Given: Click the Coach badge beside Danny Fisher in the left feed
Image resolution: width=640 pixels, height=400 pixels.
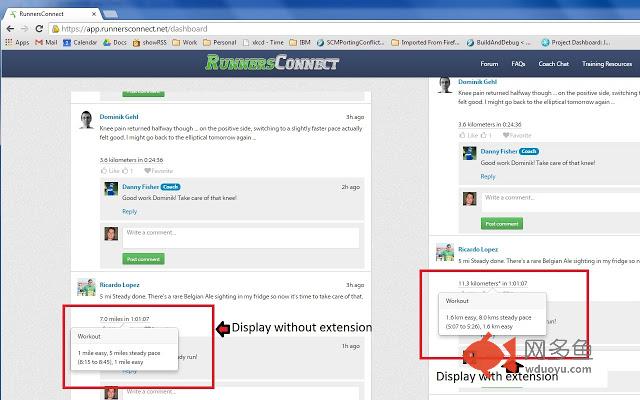Looking at the screenshot, I should tap(170, 187).
